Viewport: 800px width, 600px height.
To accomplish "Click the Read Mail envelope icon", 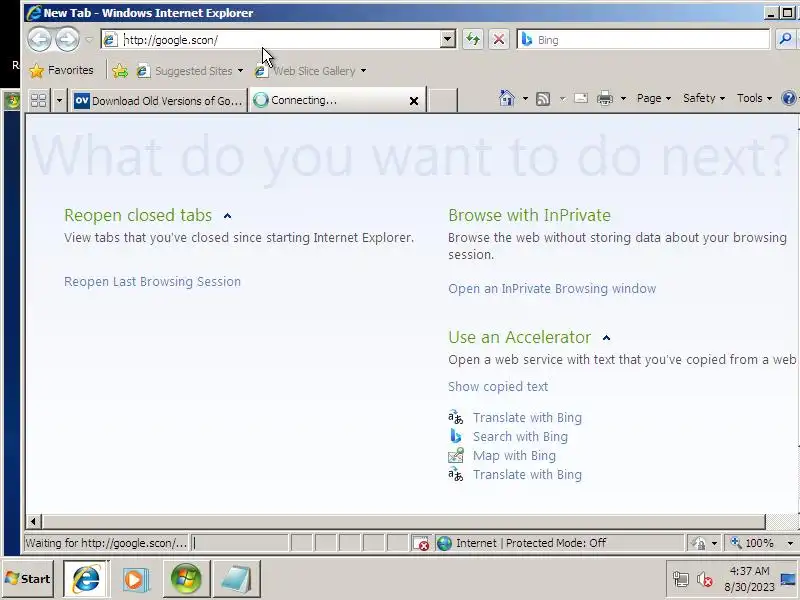I will [581, 98].
